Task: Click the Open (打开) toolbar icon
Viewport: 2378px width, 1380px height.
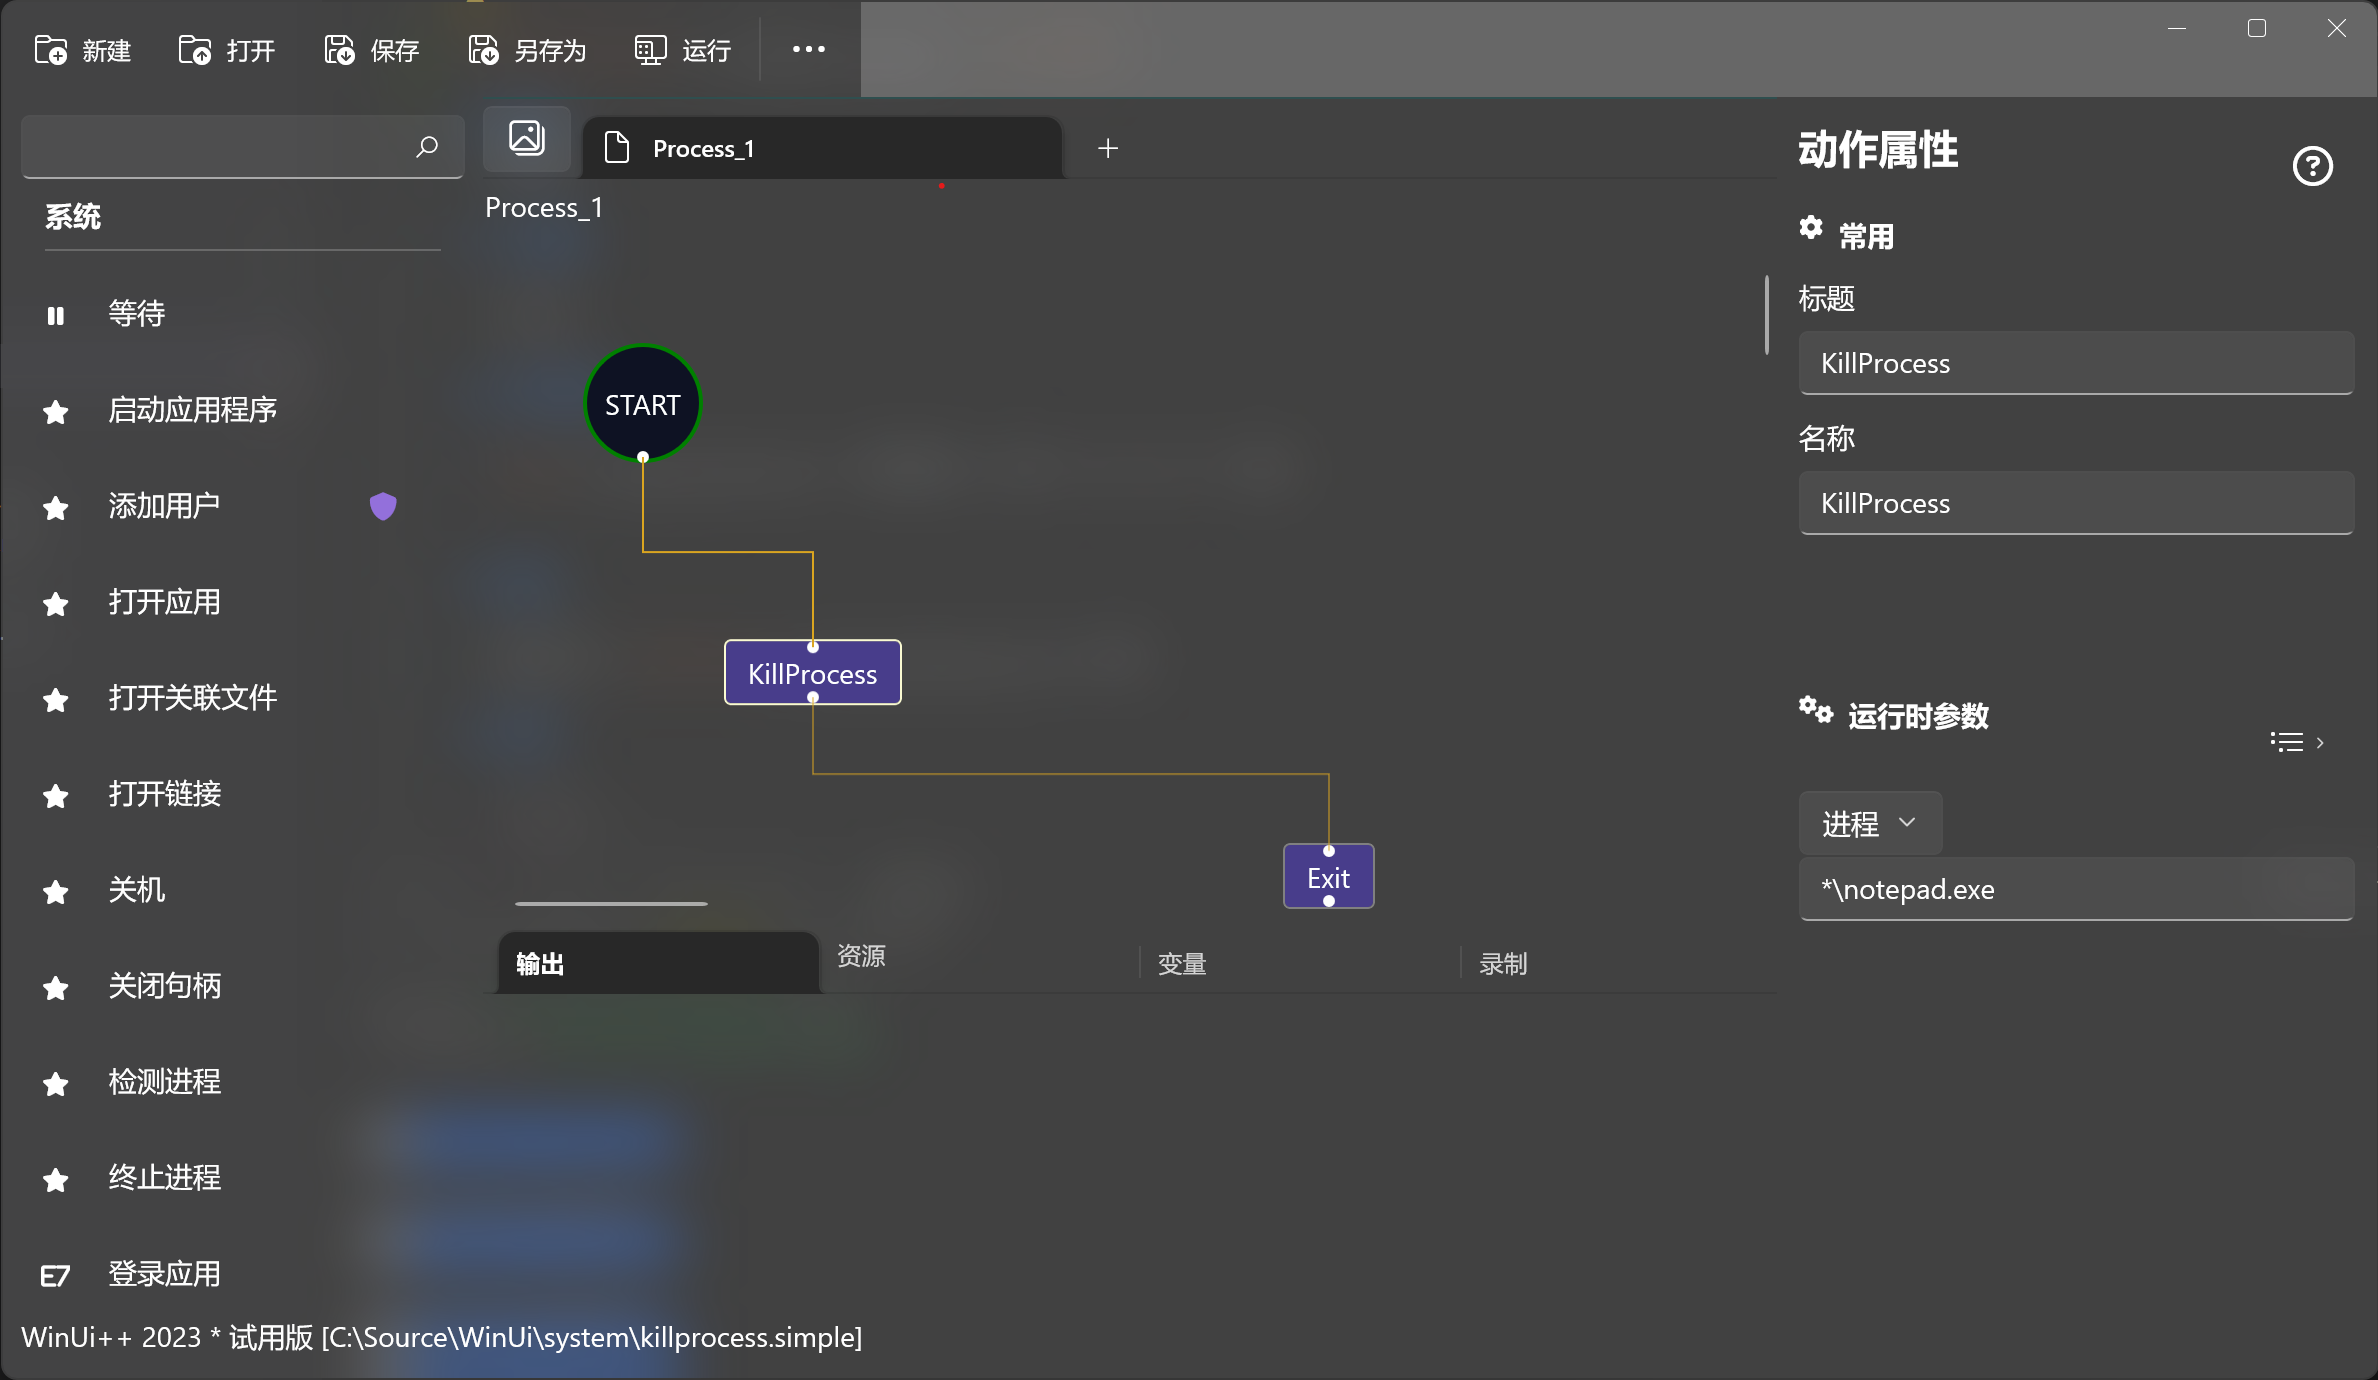Action: pyautogui.click(x=194, y=50)
